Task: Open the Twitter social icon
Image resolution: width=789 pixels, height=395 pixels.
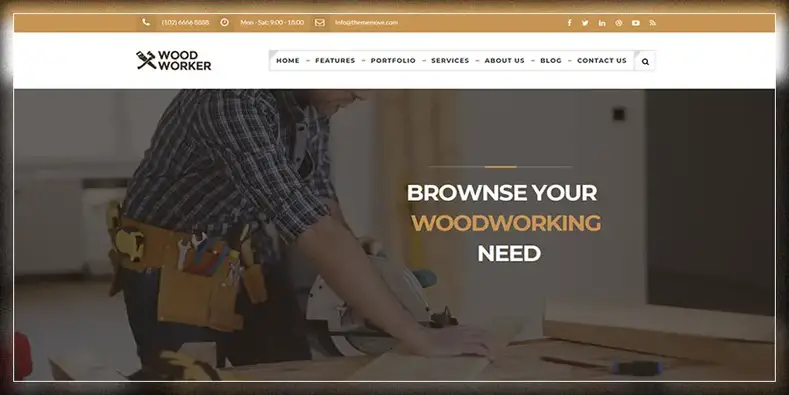Action: (585, 23)
